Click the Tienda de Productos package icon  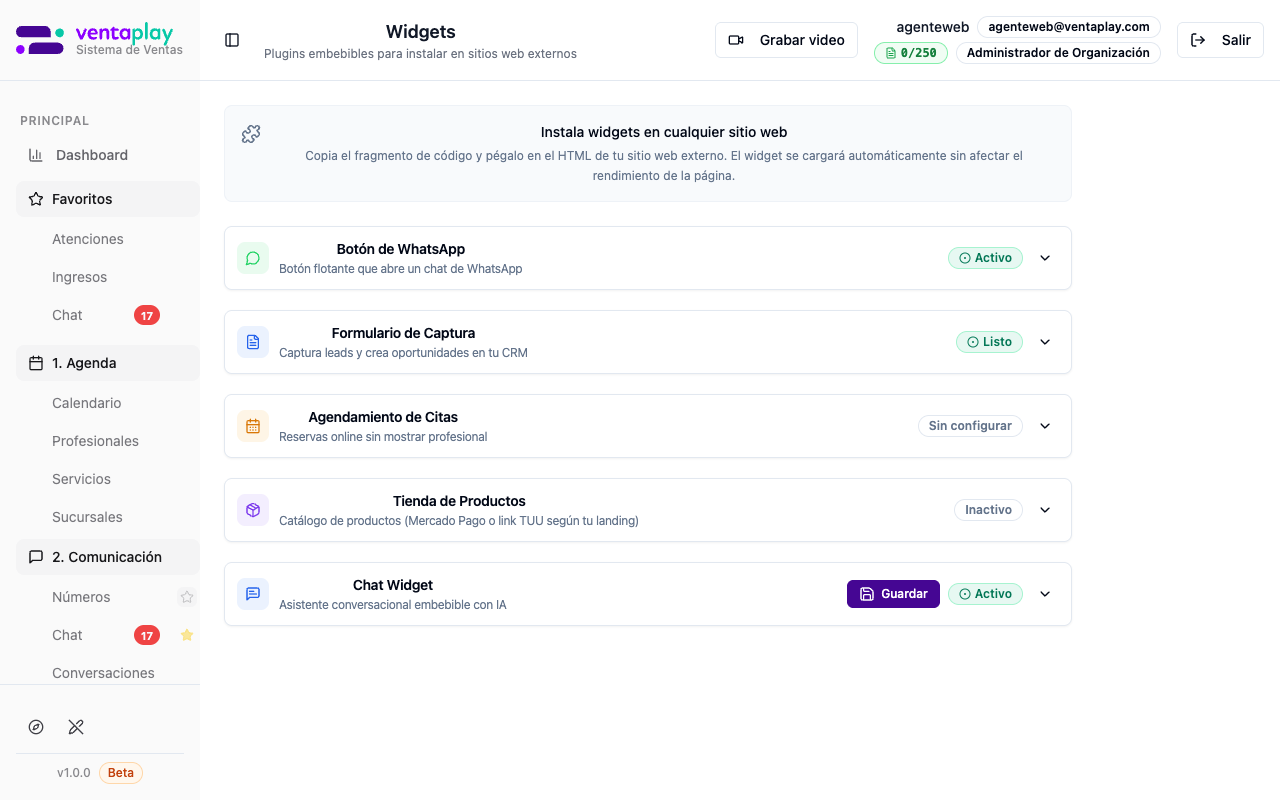253,510
